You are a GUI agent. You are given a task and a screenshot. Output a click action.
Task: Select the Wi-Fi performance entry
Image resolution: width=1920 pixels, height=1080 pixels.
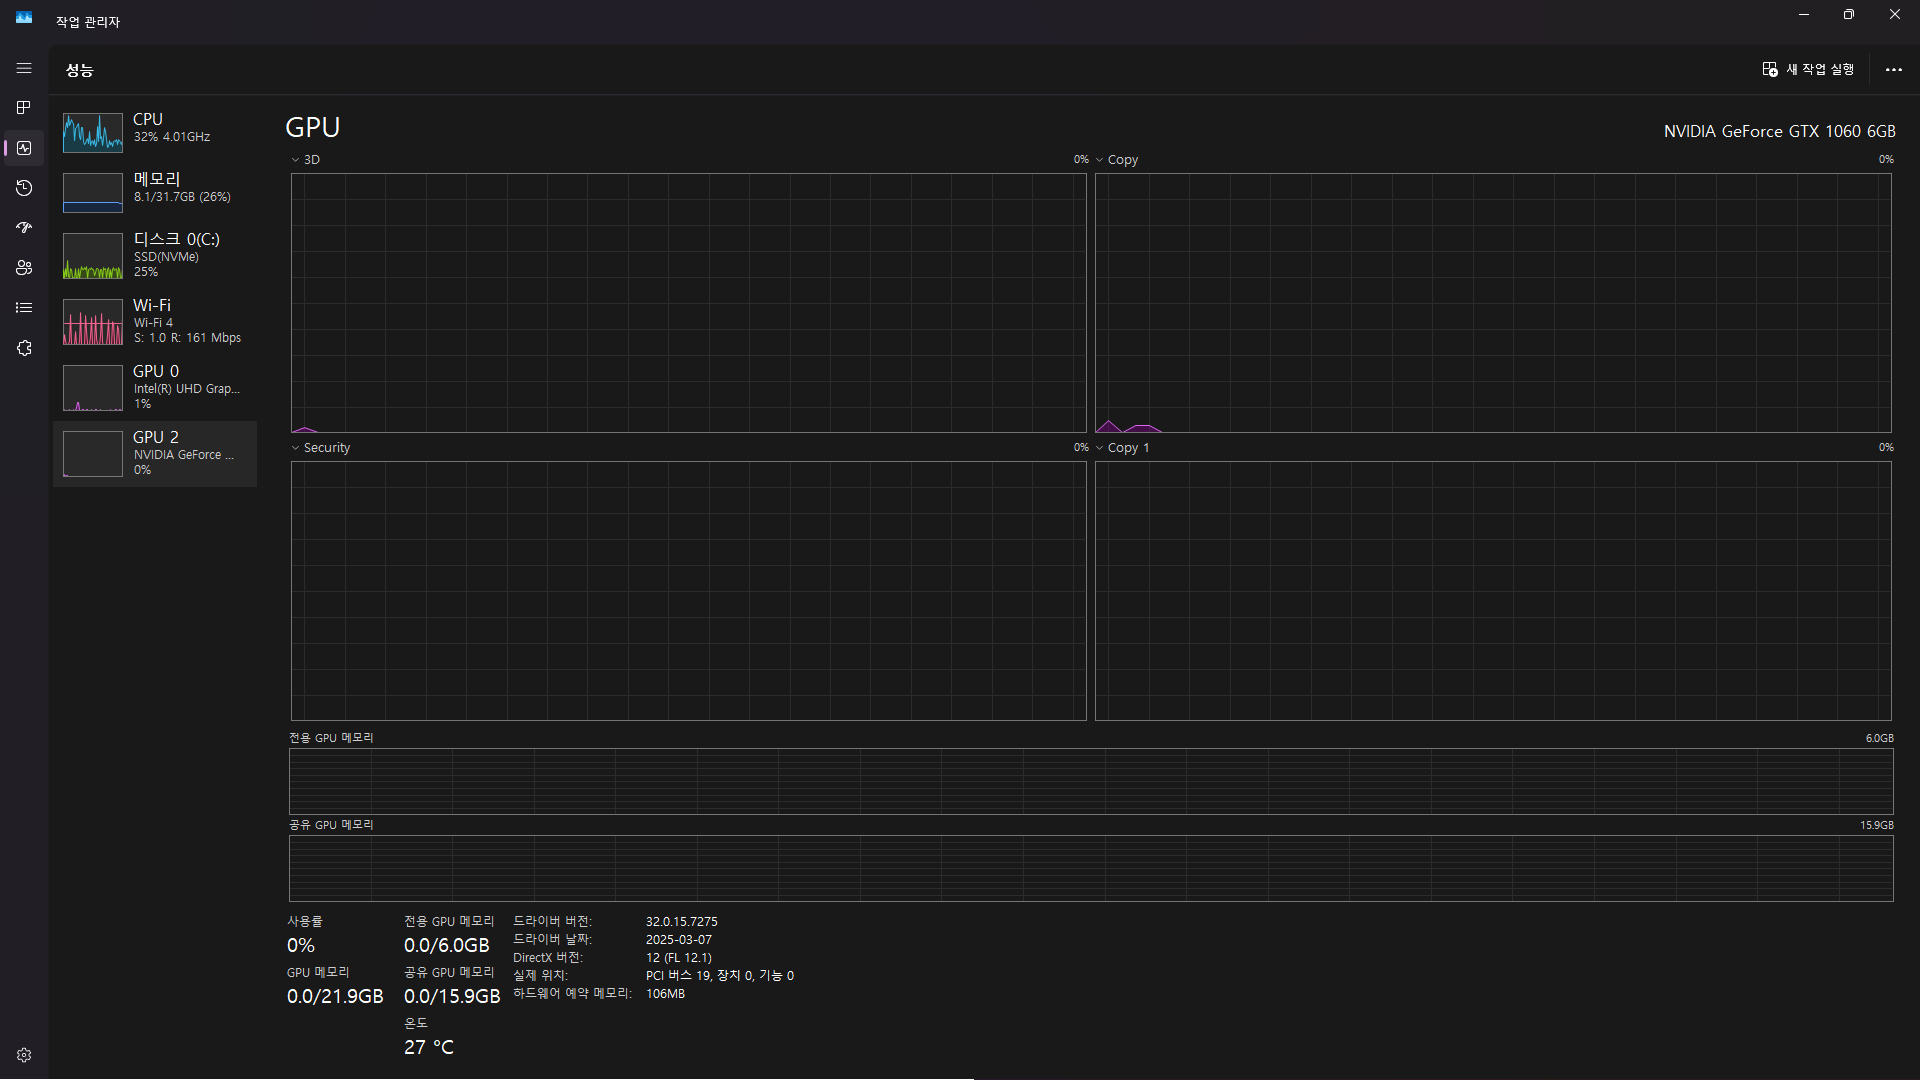click(x=155, y=321)
